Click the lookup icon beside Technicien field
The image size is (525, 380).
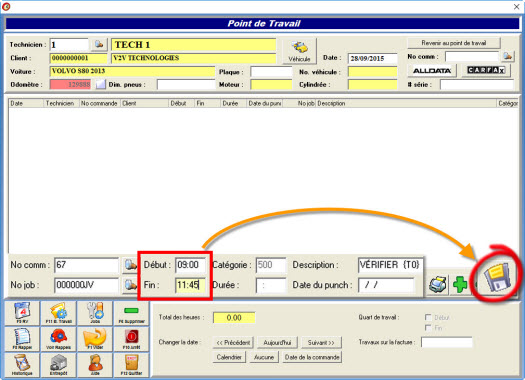(99, 44)
